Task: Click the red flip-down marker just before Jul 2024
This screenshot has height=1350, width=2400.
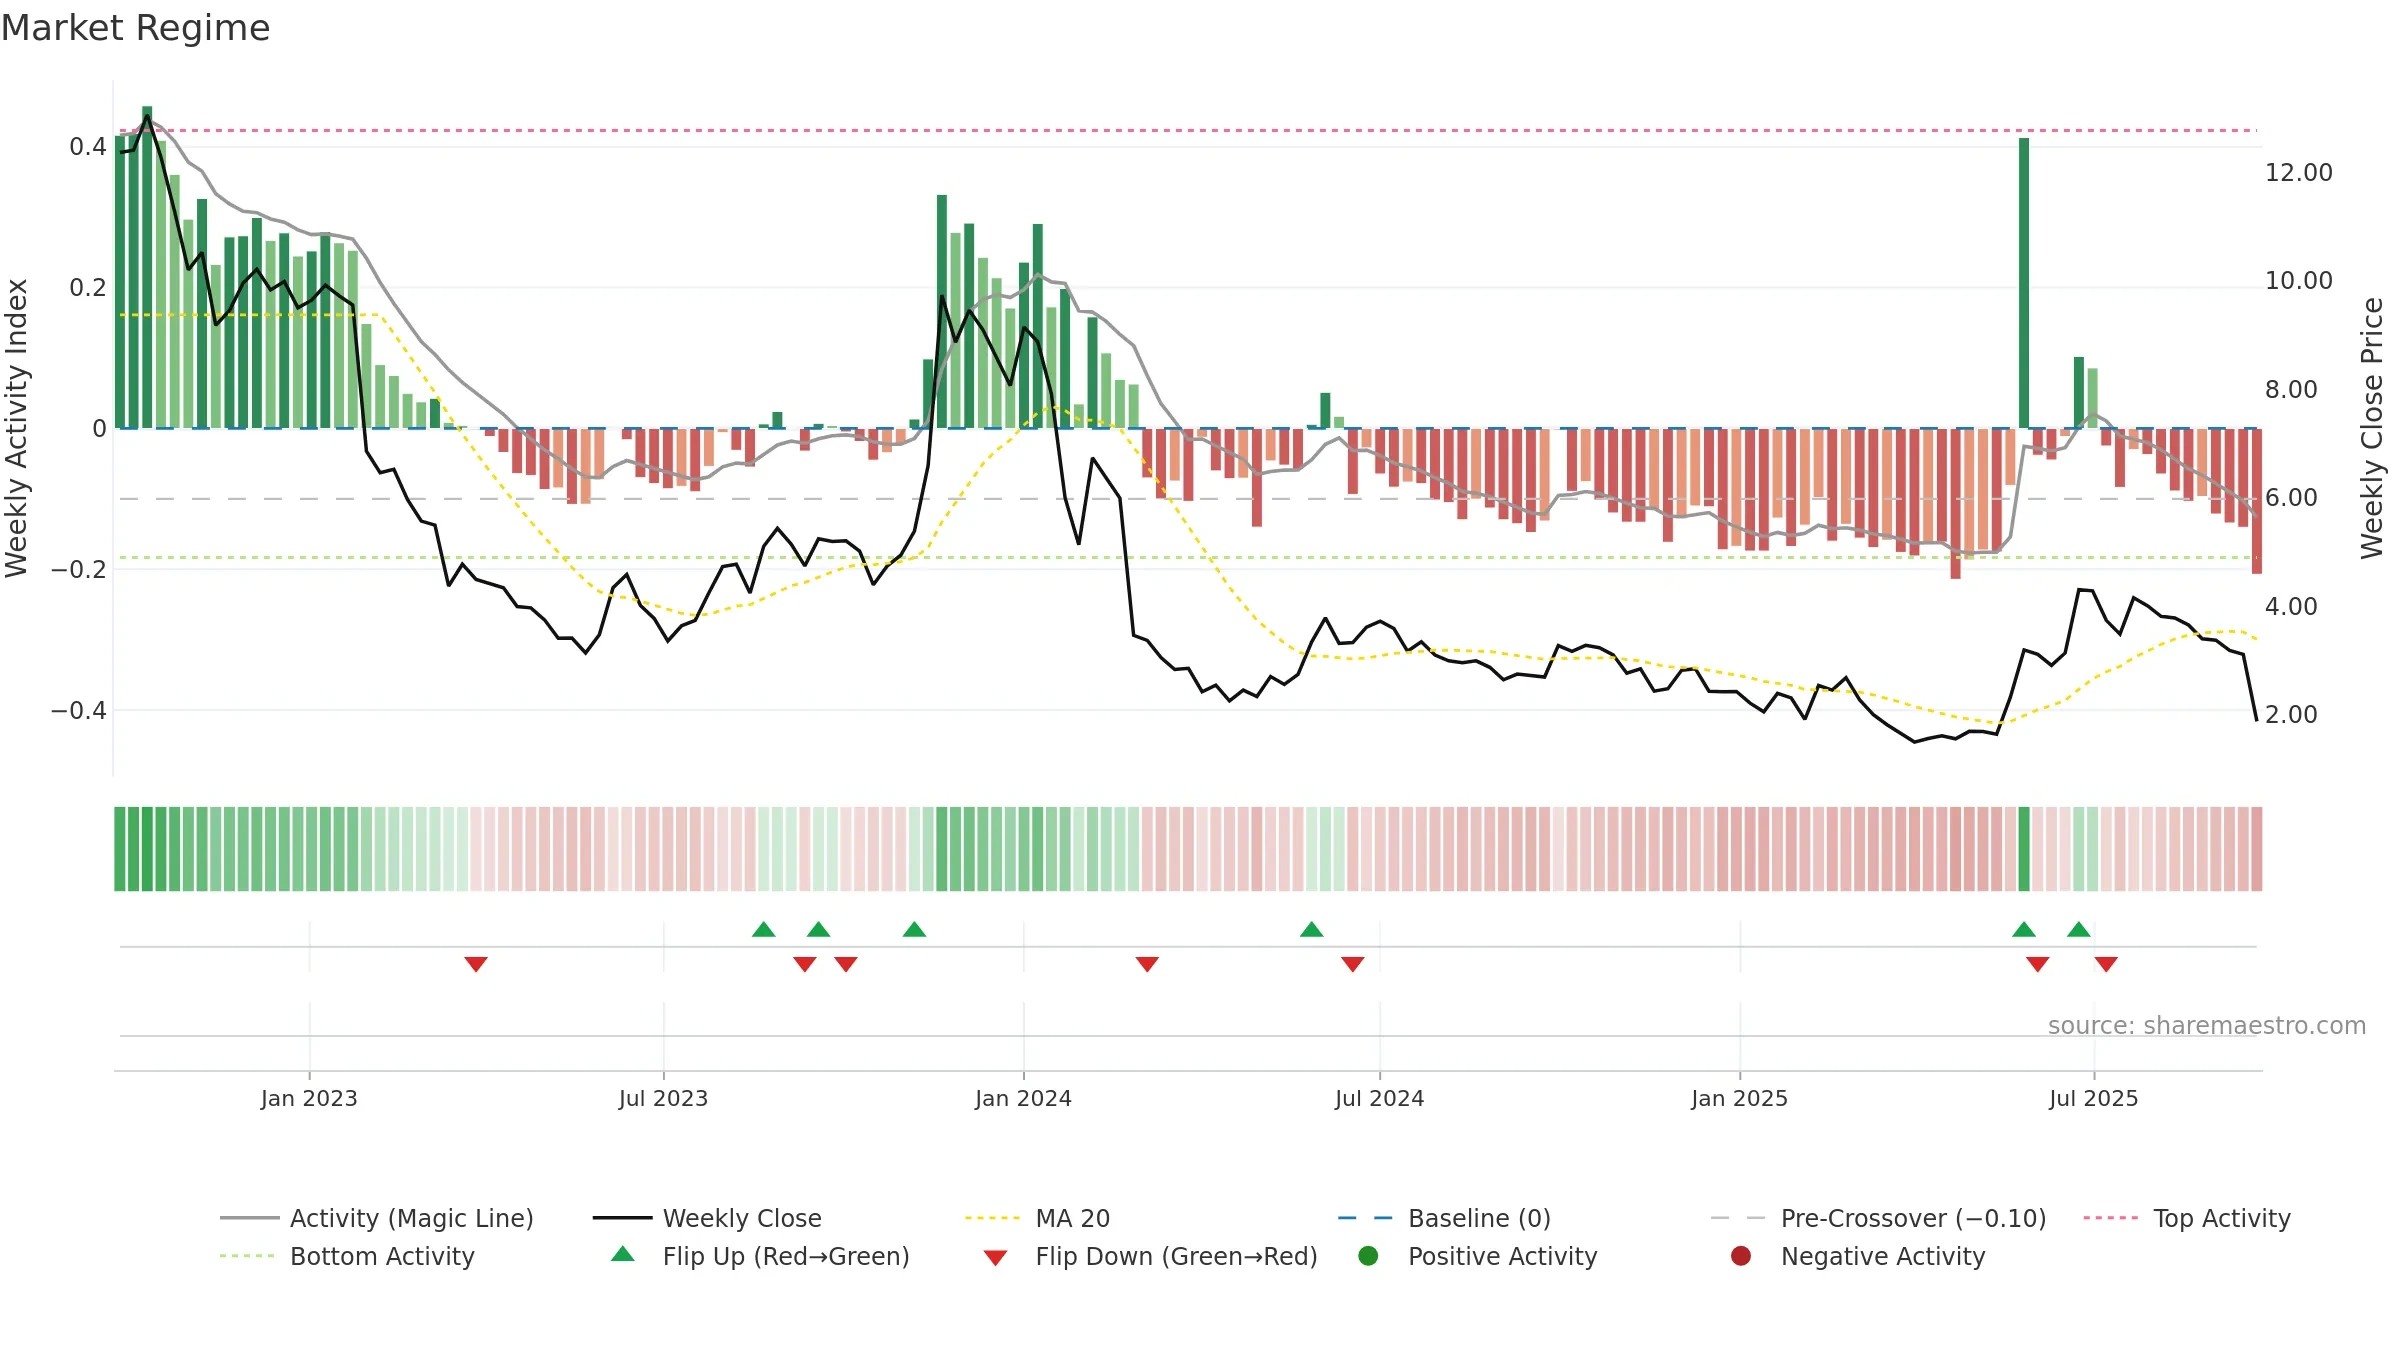Action: click(1353, 964)
